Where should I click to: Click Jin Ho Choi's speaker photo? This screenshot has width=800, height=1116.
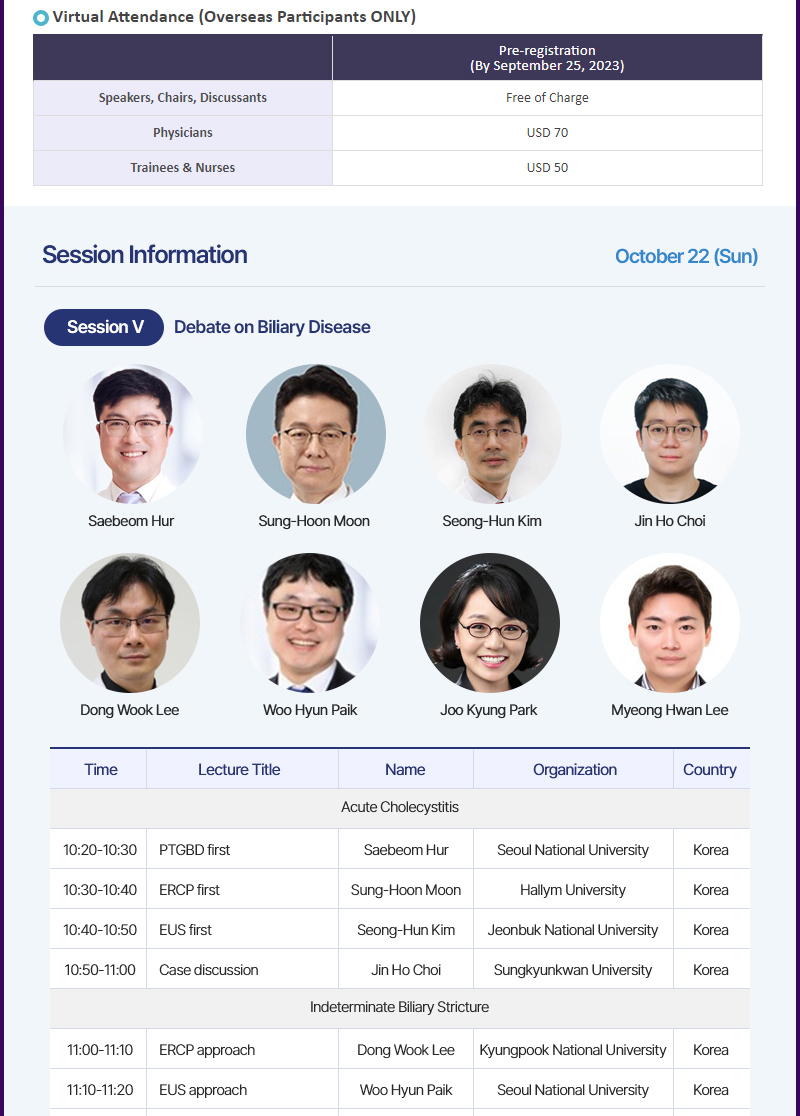tap(670, 434)
